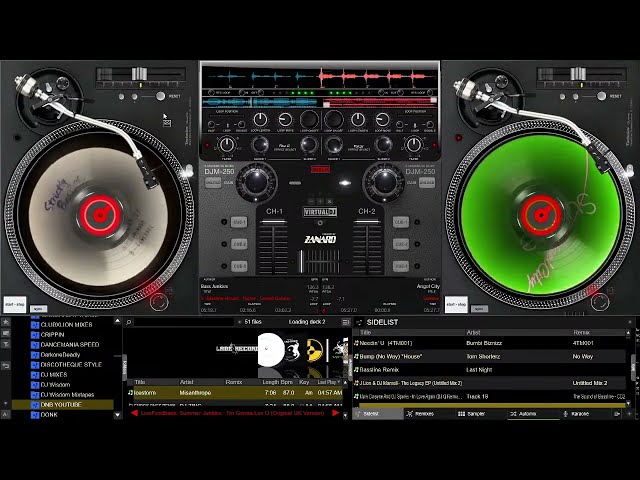640x480 pixels.
Task: Click the favorites star sidebar icon
Action: click(x=6, y=322)
